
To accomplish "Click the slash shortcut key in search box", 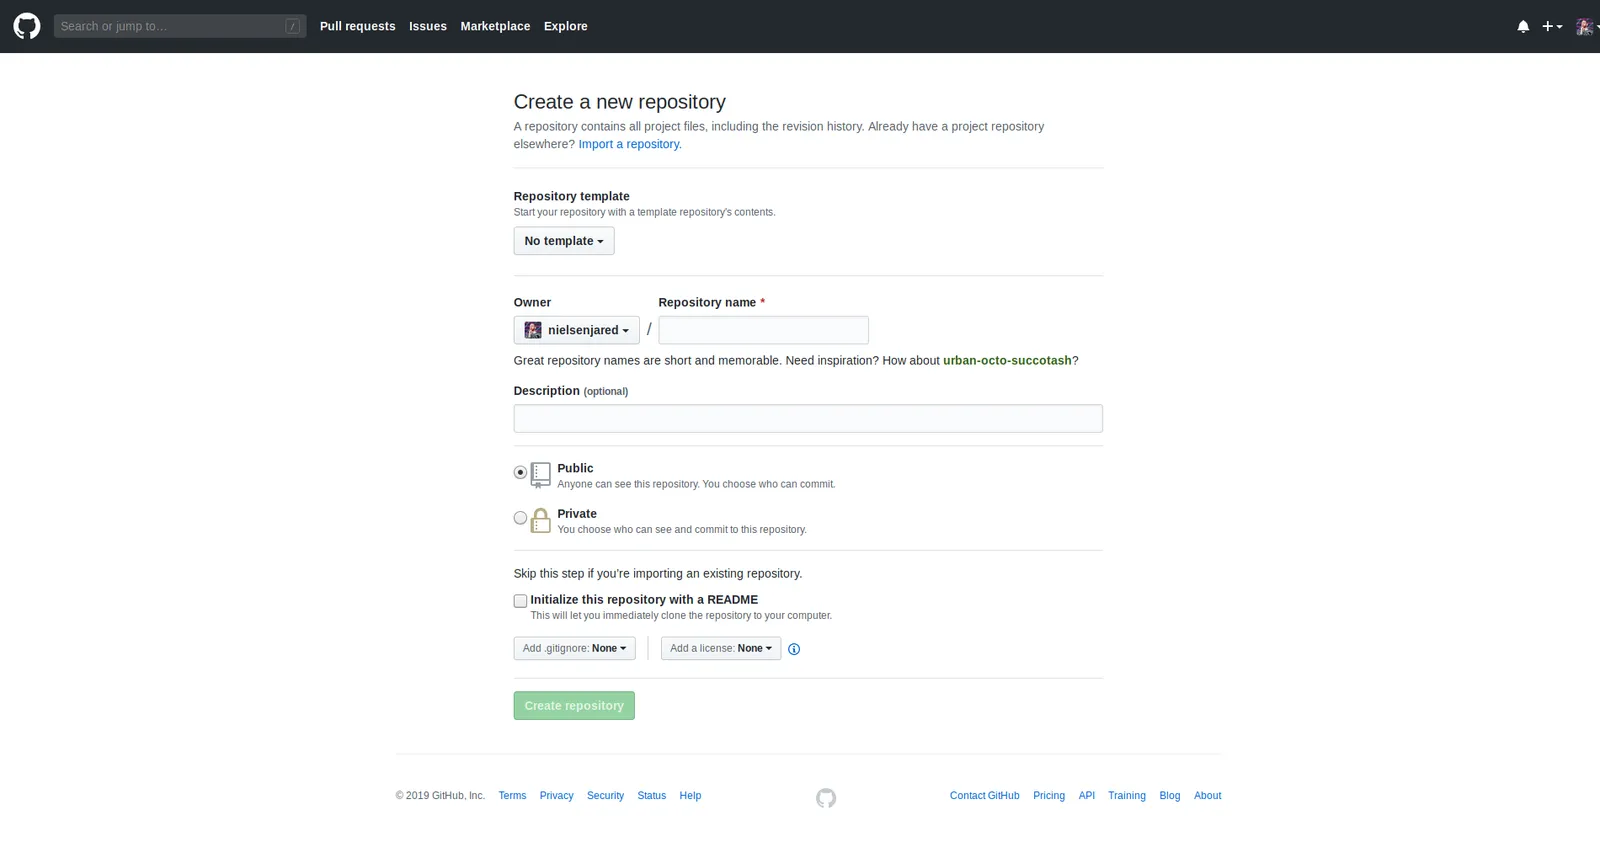I will [x=292, y=26].
